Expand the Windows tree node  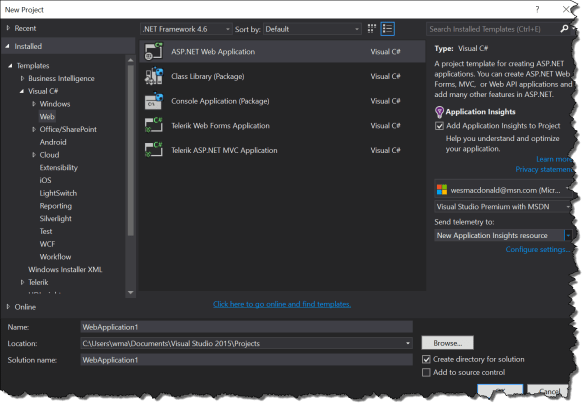click(34, 104)
